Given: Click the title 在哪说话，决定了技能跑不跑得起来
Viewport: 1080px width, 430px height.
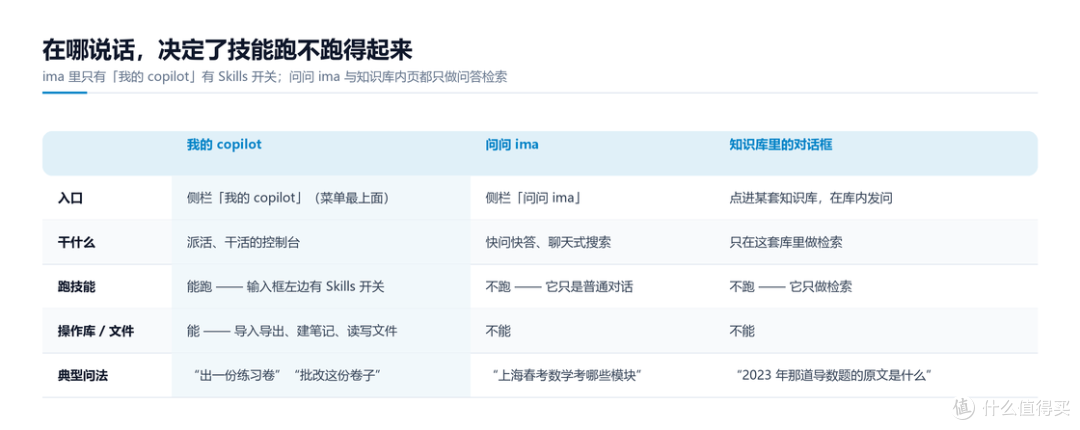Looking at the screenshot, I should click(227, 50).
